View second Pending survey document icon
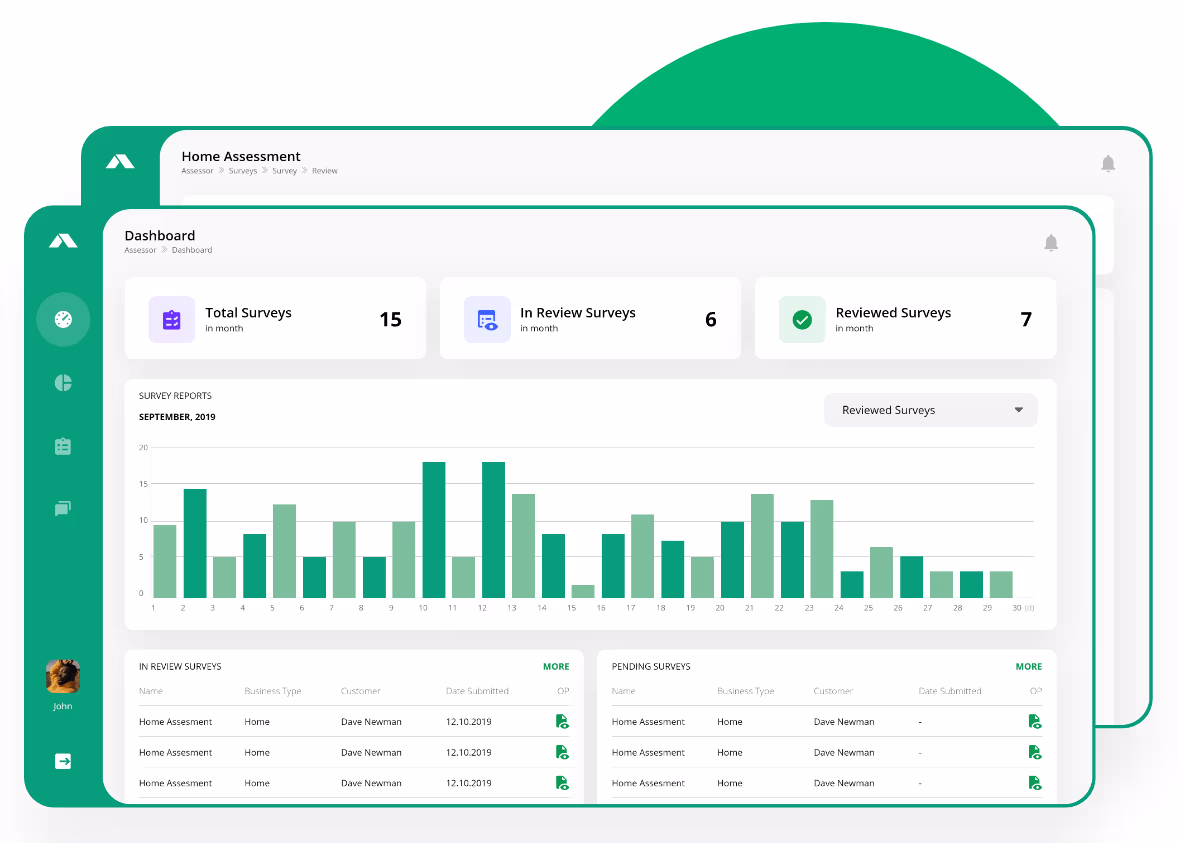Image resolution: width=1179 pixels, height=843 pixels. point(1034,752)
